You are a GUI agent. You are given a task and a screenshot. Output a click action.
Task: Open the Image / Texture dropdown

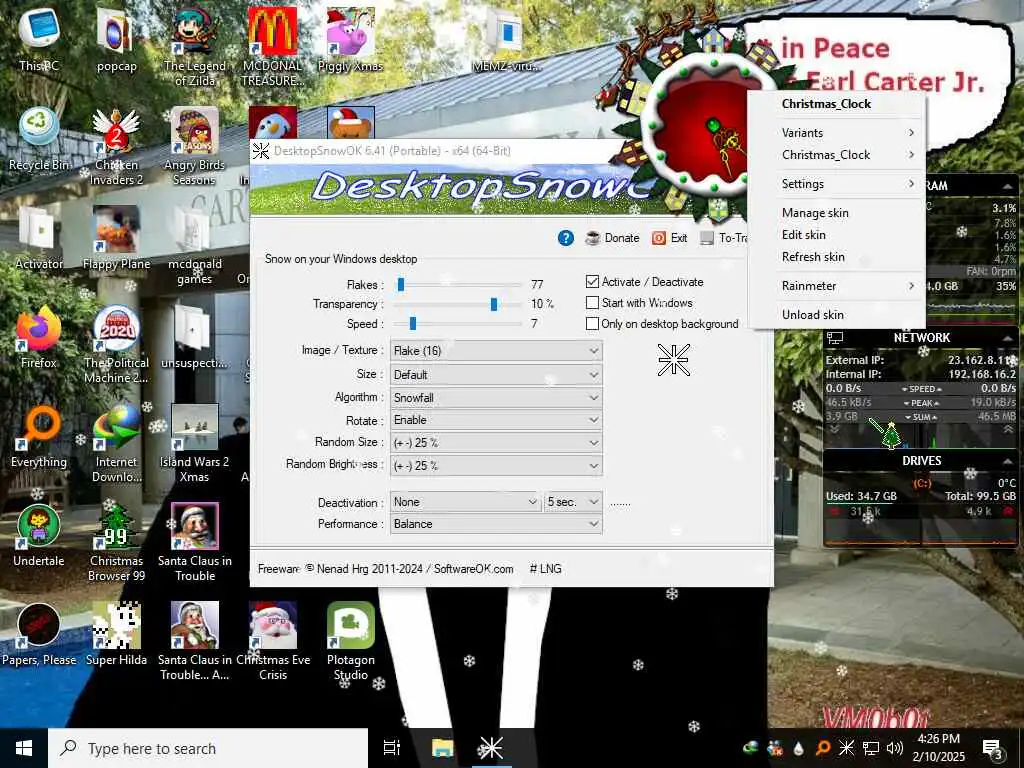click(x=496, y=351)
